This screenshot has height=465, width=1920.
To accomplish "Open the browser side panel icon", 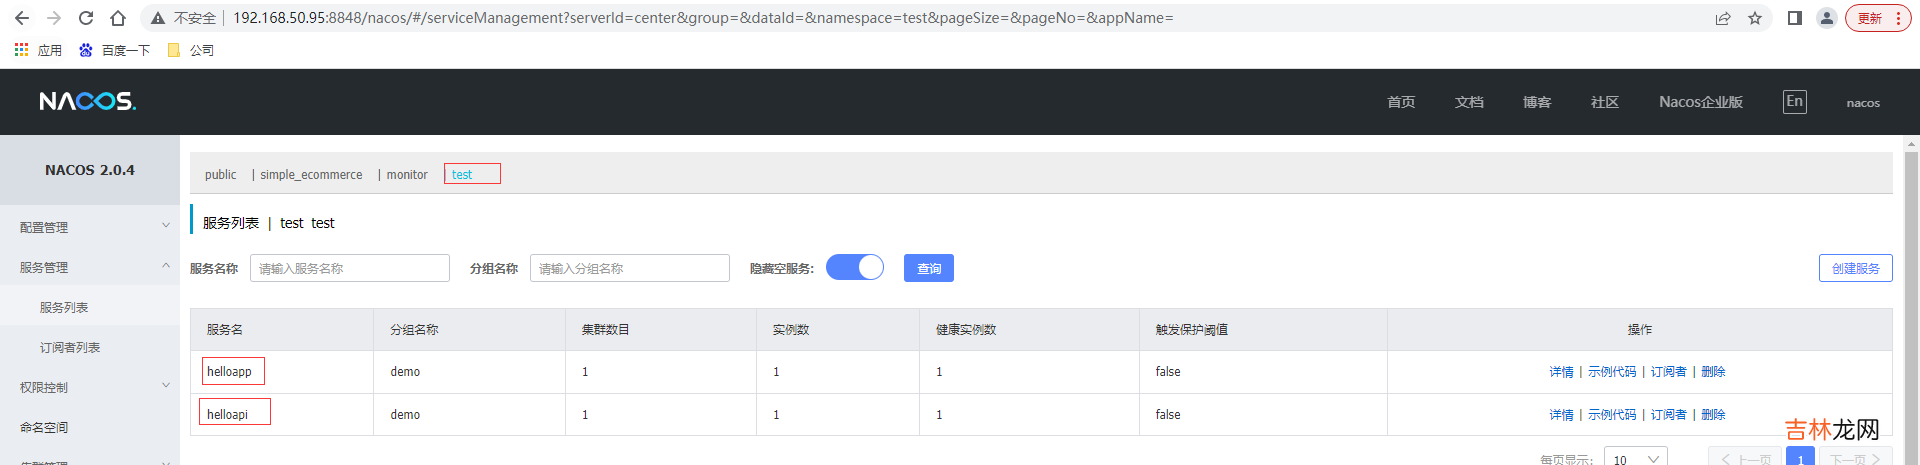I will coord(1795,18).
